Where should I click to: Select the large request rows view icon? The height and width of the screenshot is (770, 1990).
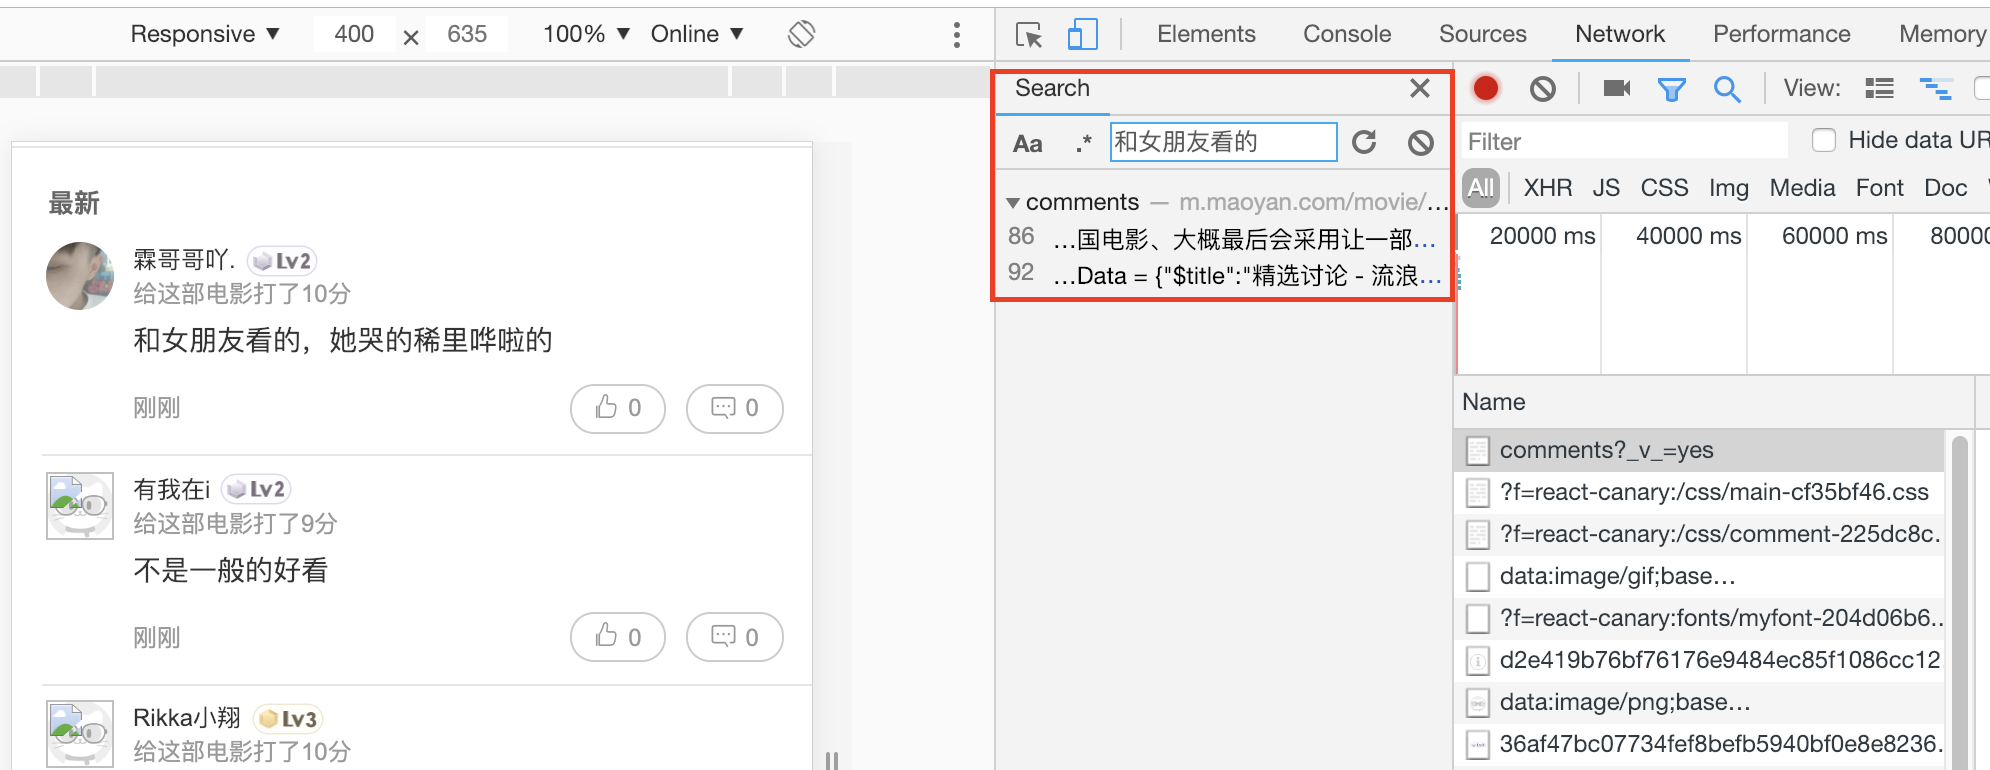coord(1880,89)
